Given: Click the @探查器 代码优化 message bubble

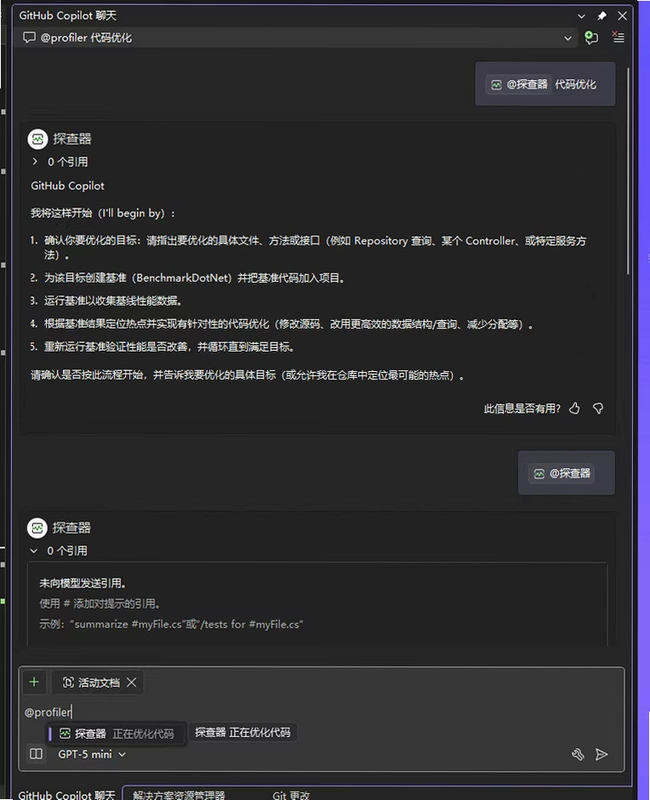Looking at the screenshot, I should (x=545, y=84).
